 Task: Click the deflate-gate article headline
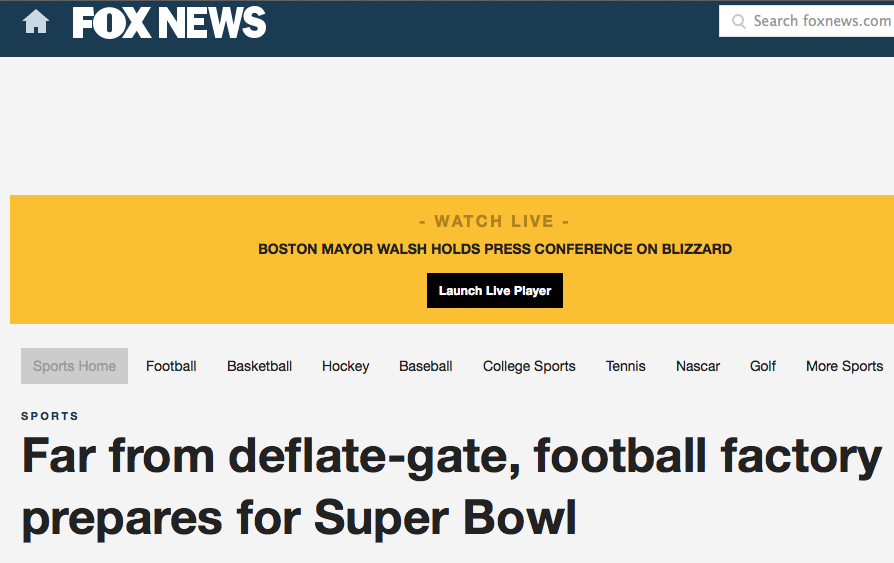pyautogui.click(x=452, y=487)
